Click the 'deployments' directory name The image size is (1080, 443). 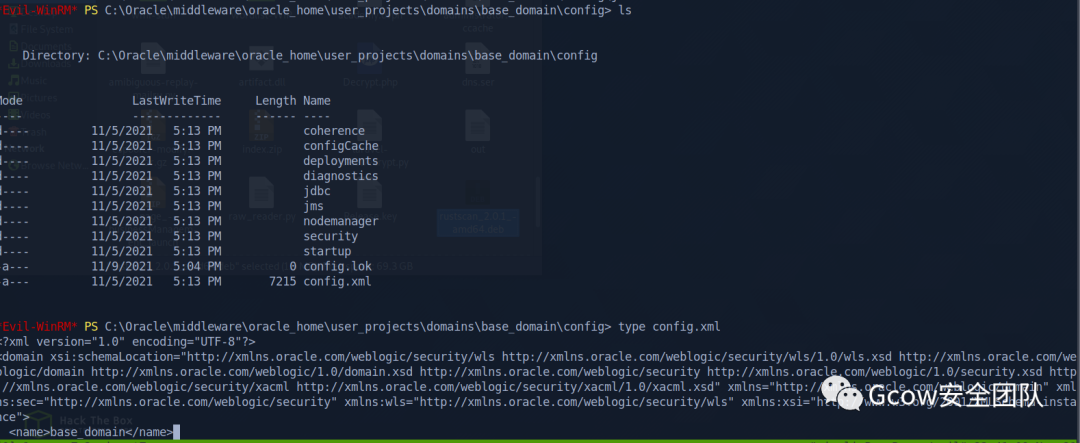[341, 161]
